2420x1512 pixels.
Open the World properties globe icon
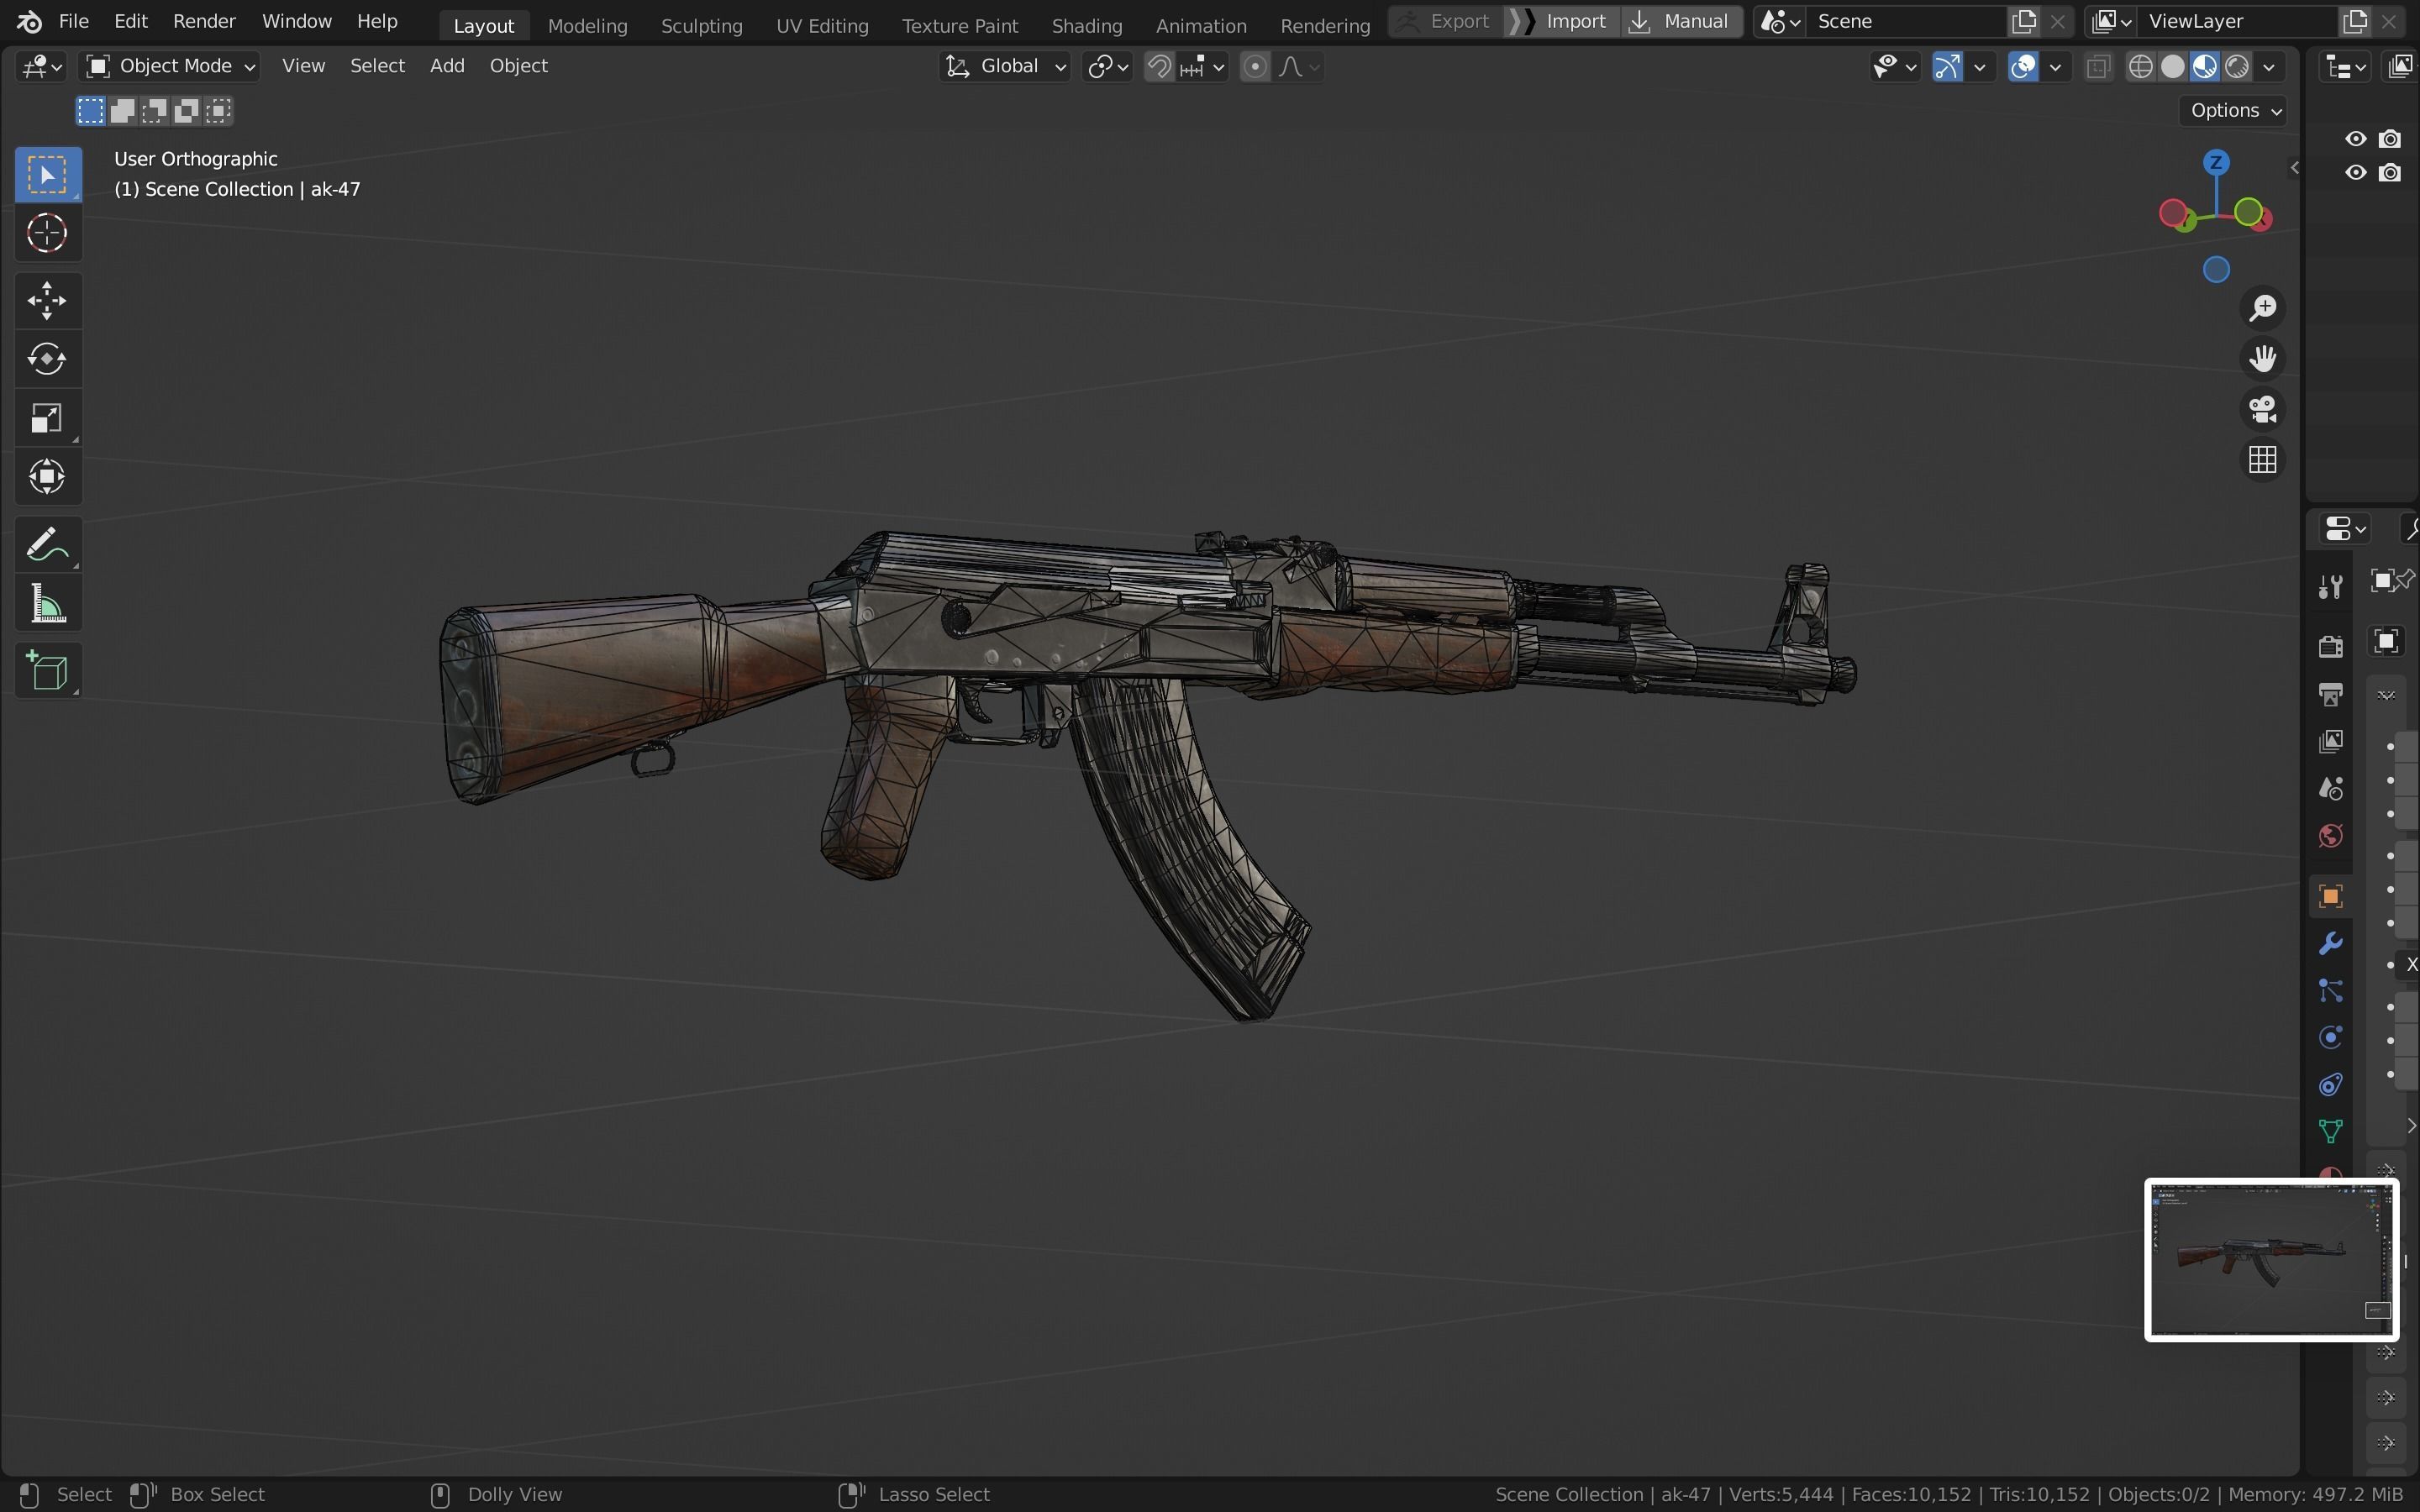(x=2331, y=836)
